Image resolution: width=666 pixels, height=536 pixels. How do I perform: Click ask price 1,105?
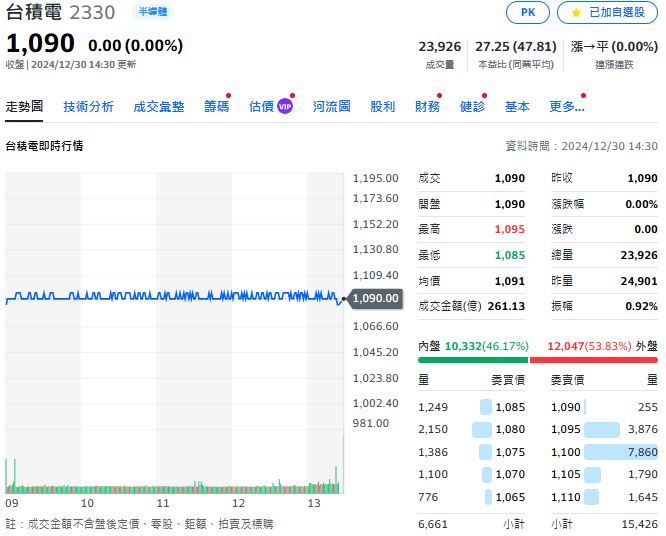pos(565,474)
